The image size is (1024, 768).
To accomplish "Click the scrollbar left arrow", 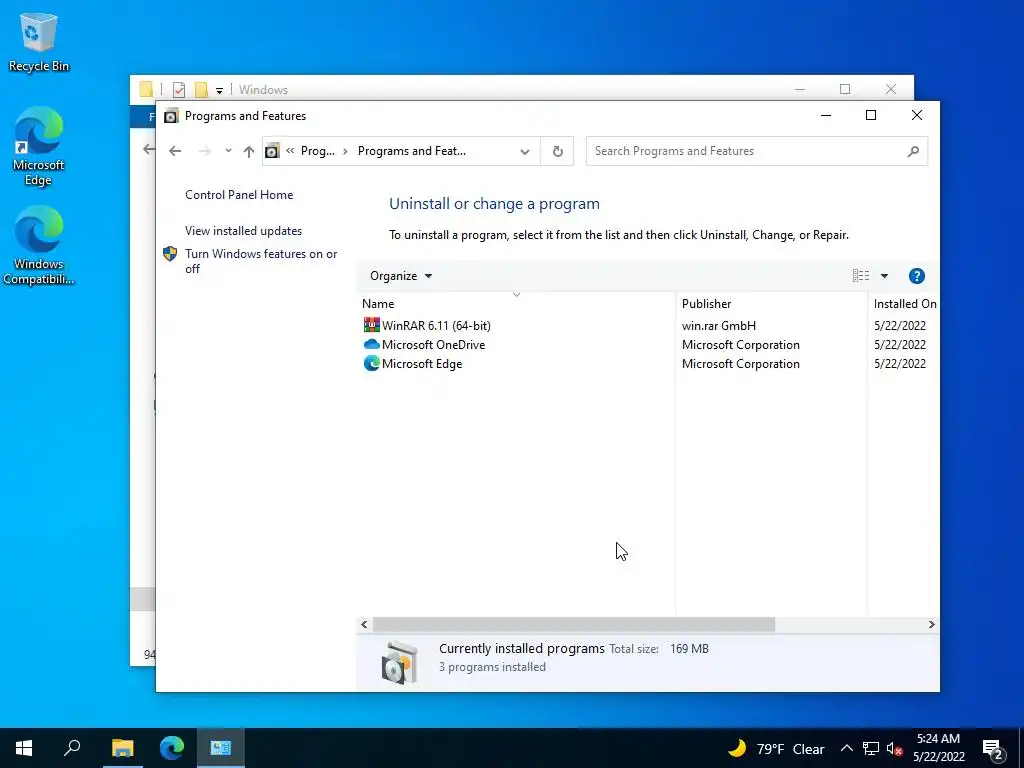I will coord(364,624).
